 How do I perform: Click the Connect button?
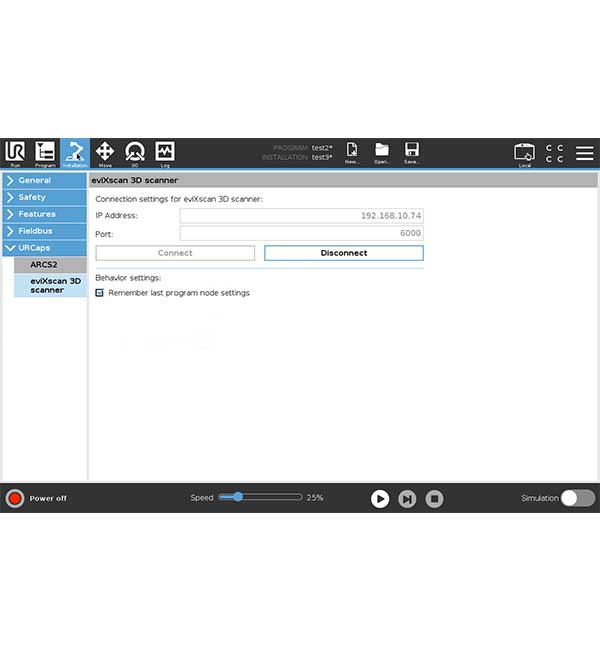175,253
